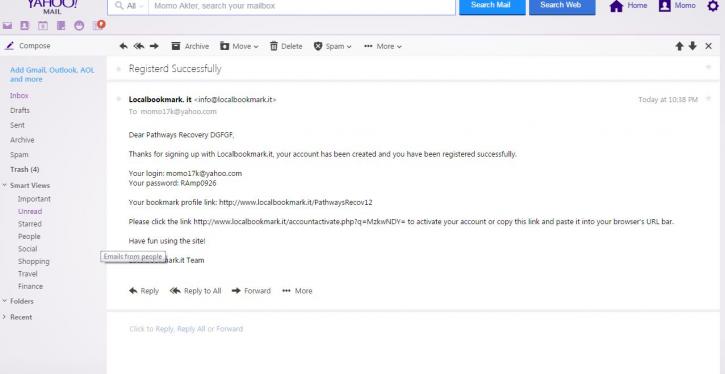
Task: Go to next message with down arrow
Action: (693, 46)
